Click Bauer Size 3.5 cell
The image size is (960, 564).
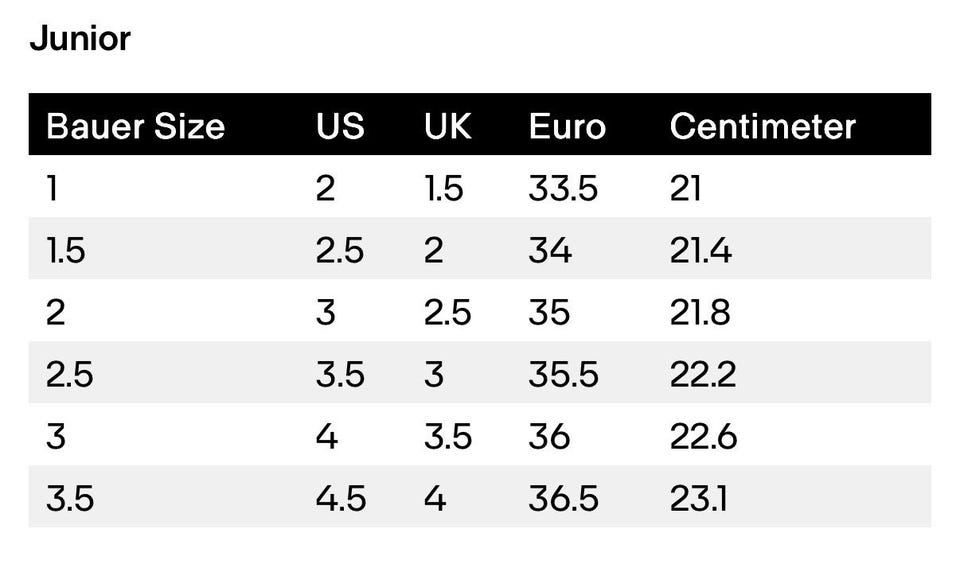tap(70, 498)
